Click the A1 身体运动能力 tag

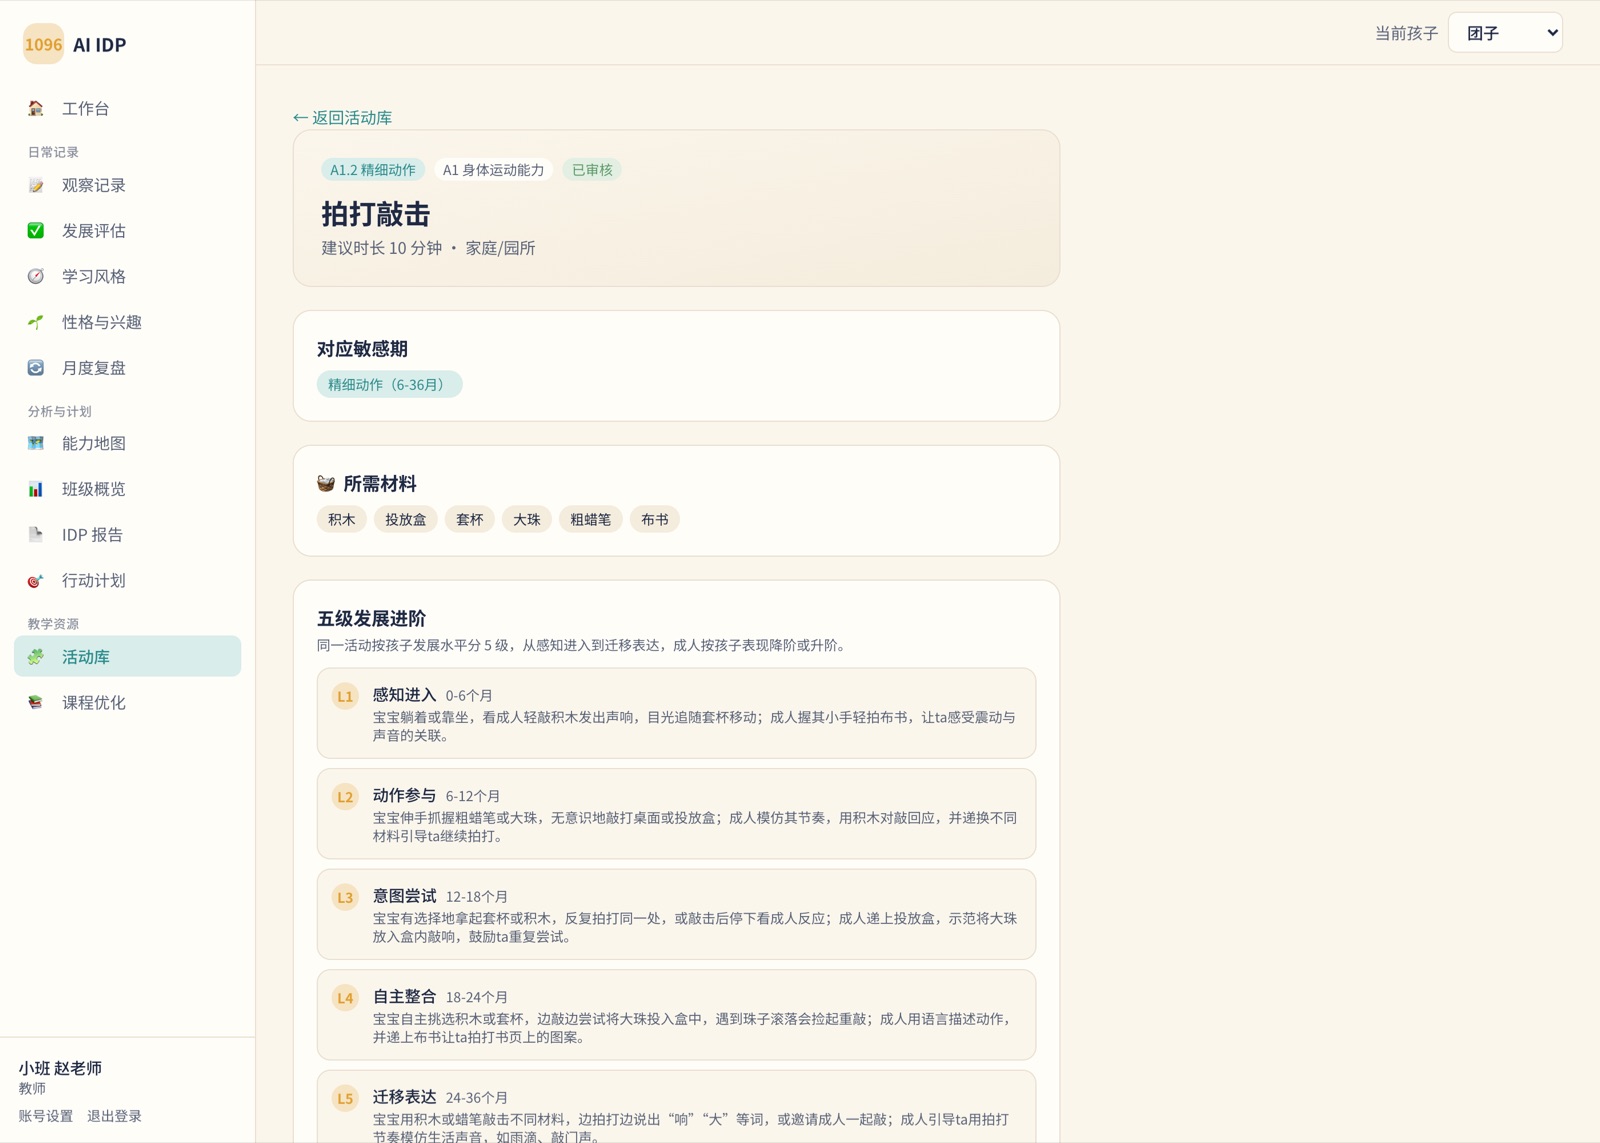(x=493, y=170)
